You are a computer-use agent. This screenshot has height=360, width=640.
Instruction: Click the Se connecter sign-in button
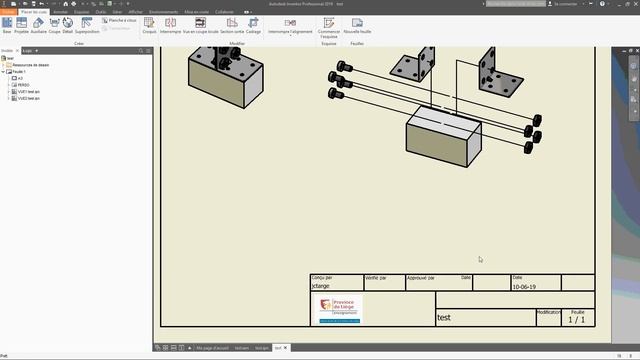point(562,4)
